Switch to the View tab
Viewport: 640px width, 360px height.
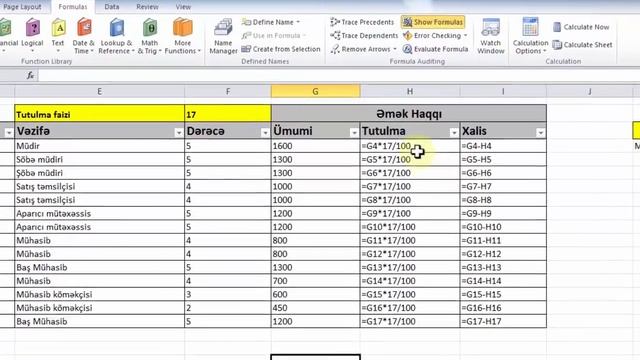pos(183,7)
